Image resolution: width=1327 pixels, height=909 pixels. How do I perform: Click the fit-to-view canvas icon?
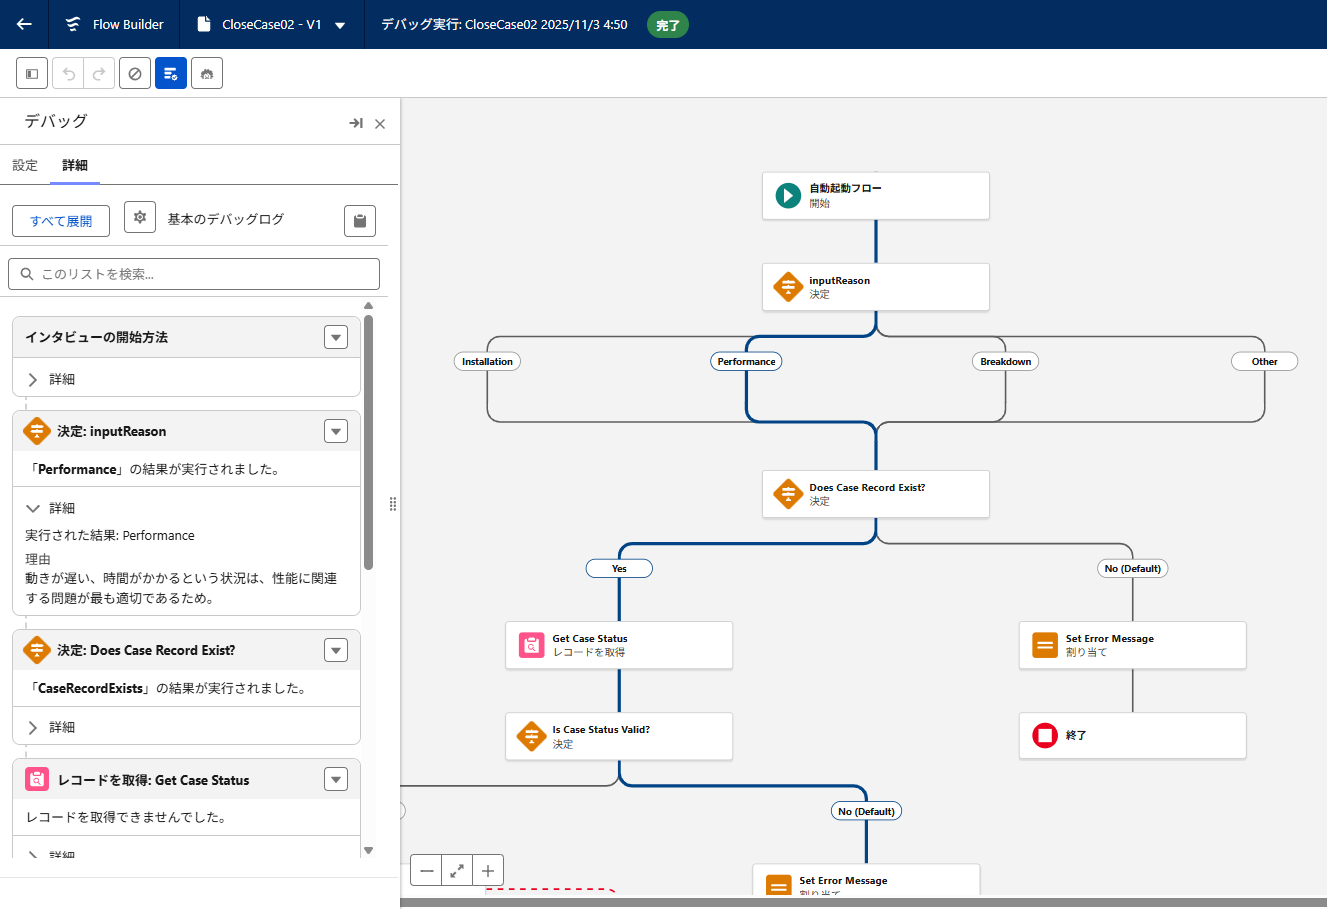click(457, 871)
